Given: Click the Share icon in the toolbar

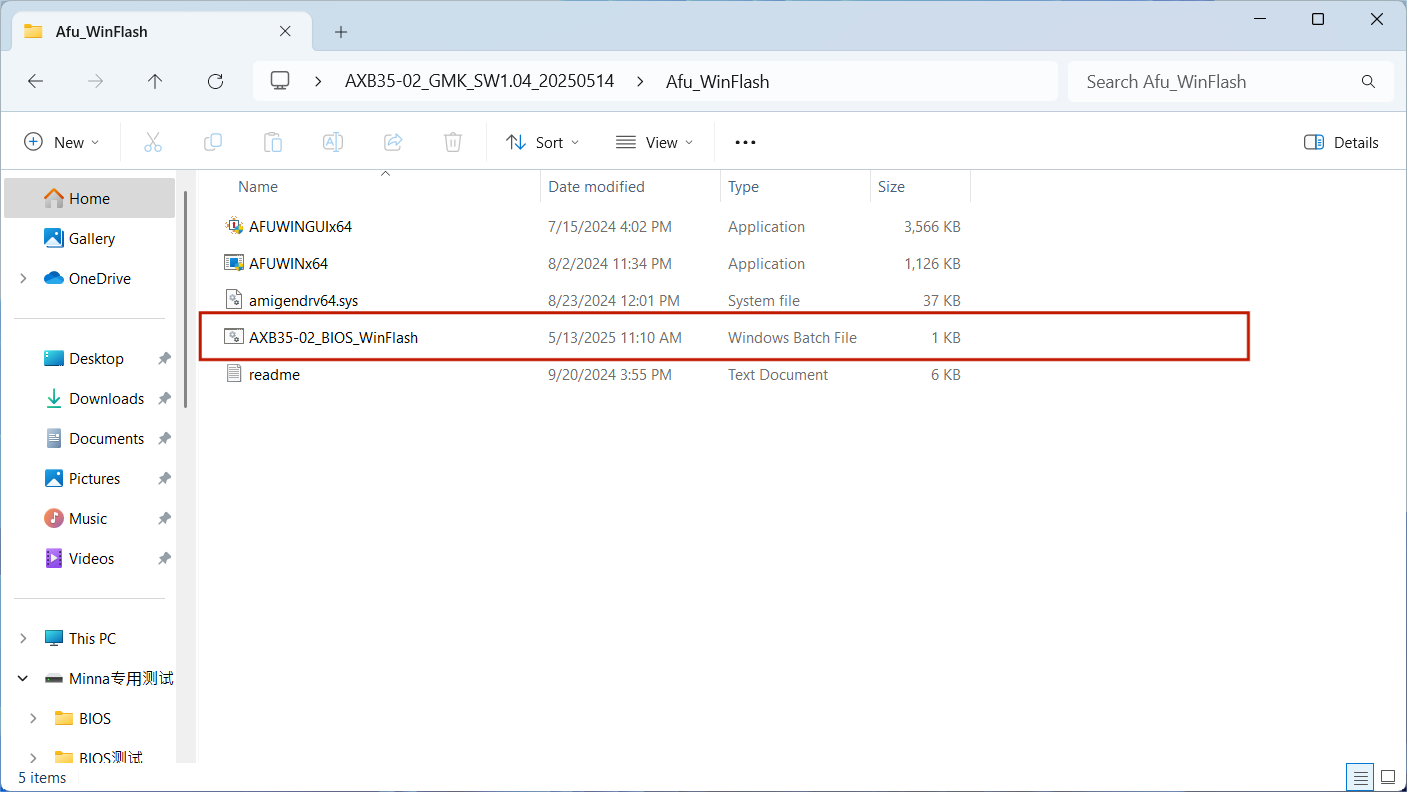Looking at the screenshot, I should tap(393, 142).
